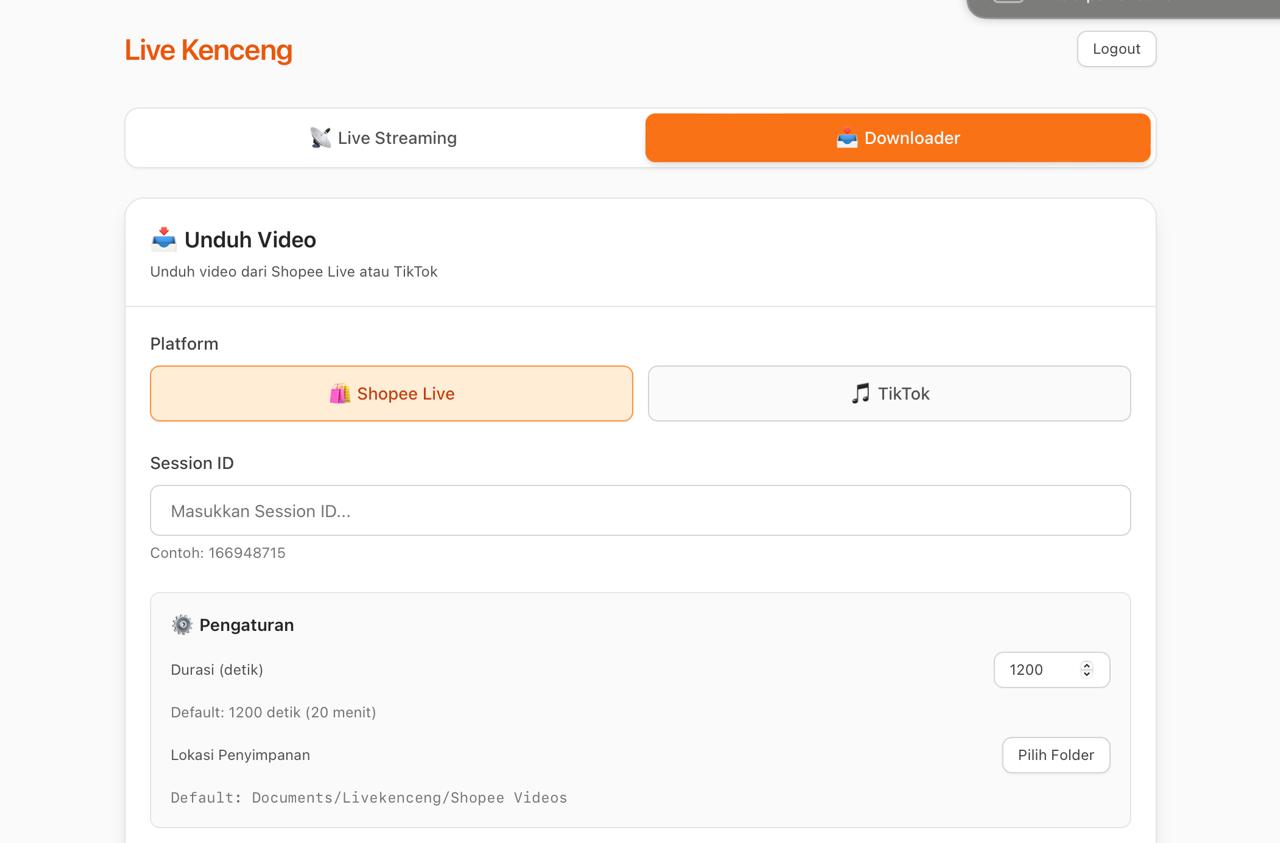This screenshot has height=843, width=1280.
Task: Choose TikTok as the platform
Action: pos(889,394)
